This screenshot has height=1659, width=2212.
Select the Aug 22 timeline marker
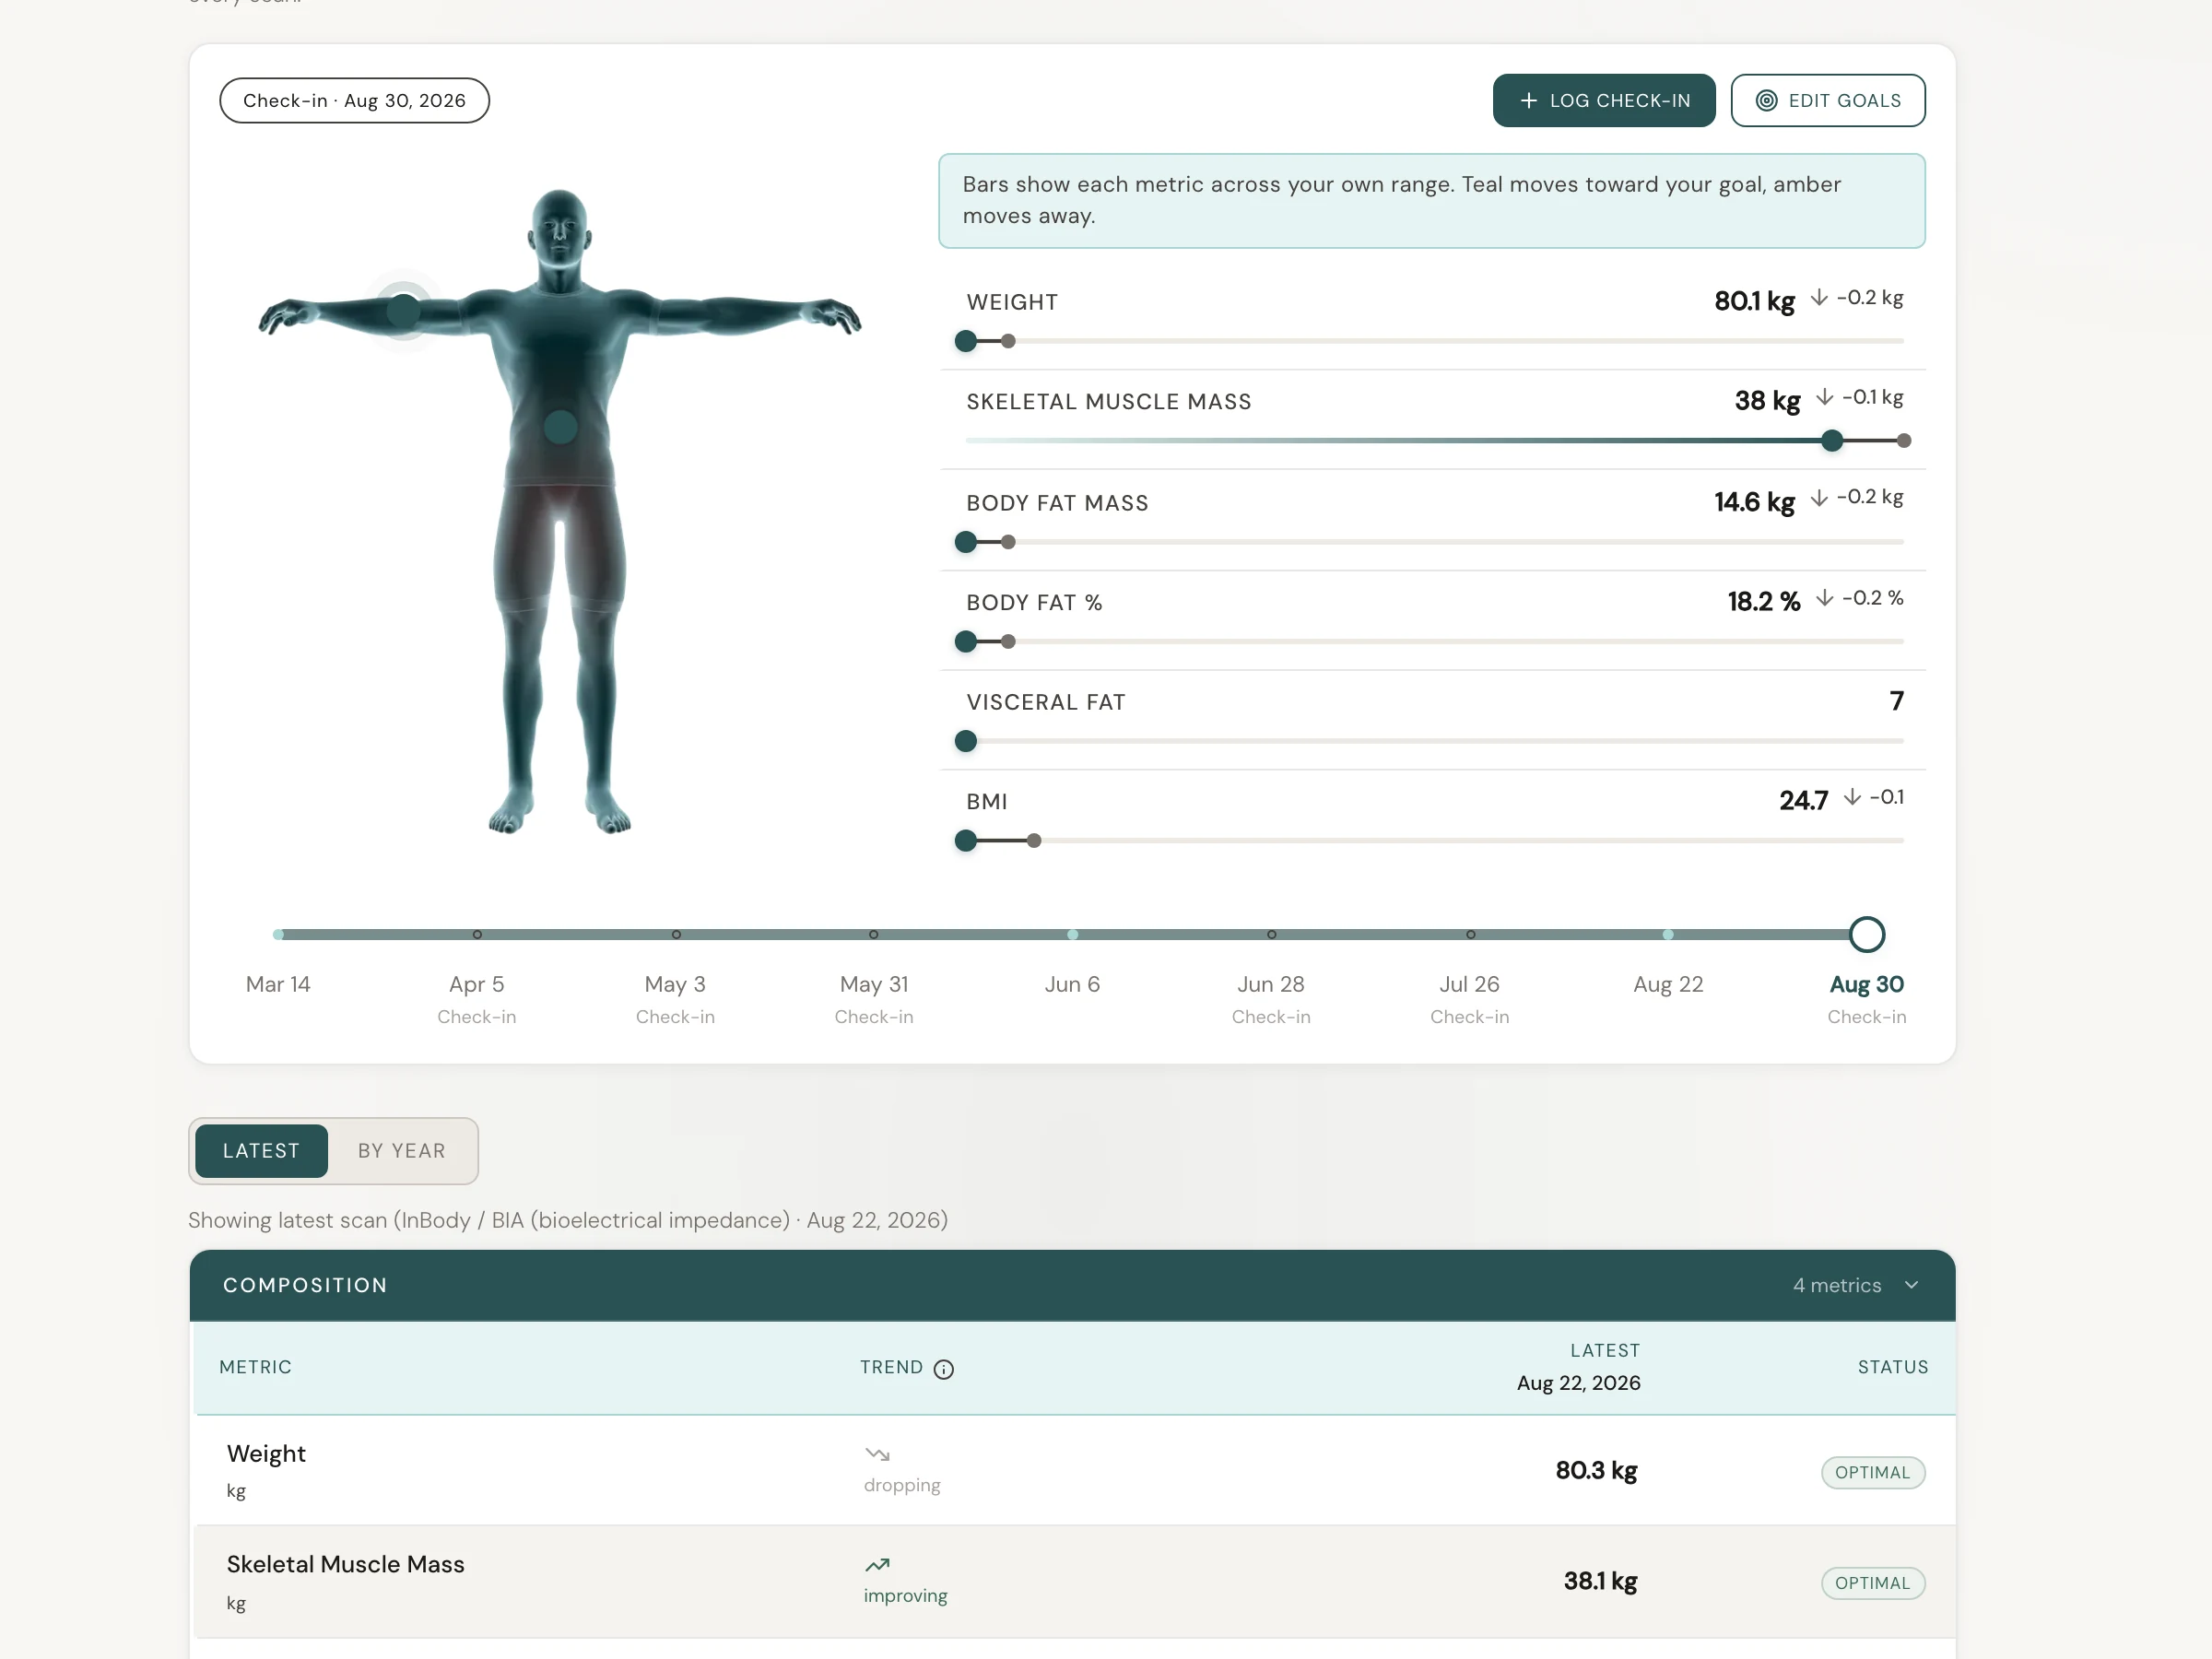1667,934
